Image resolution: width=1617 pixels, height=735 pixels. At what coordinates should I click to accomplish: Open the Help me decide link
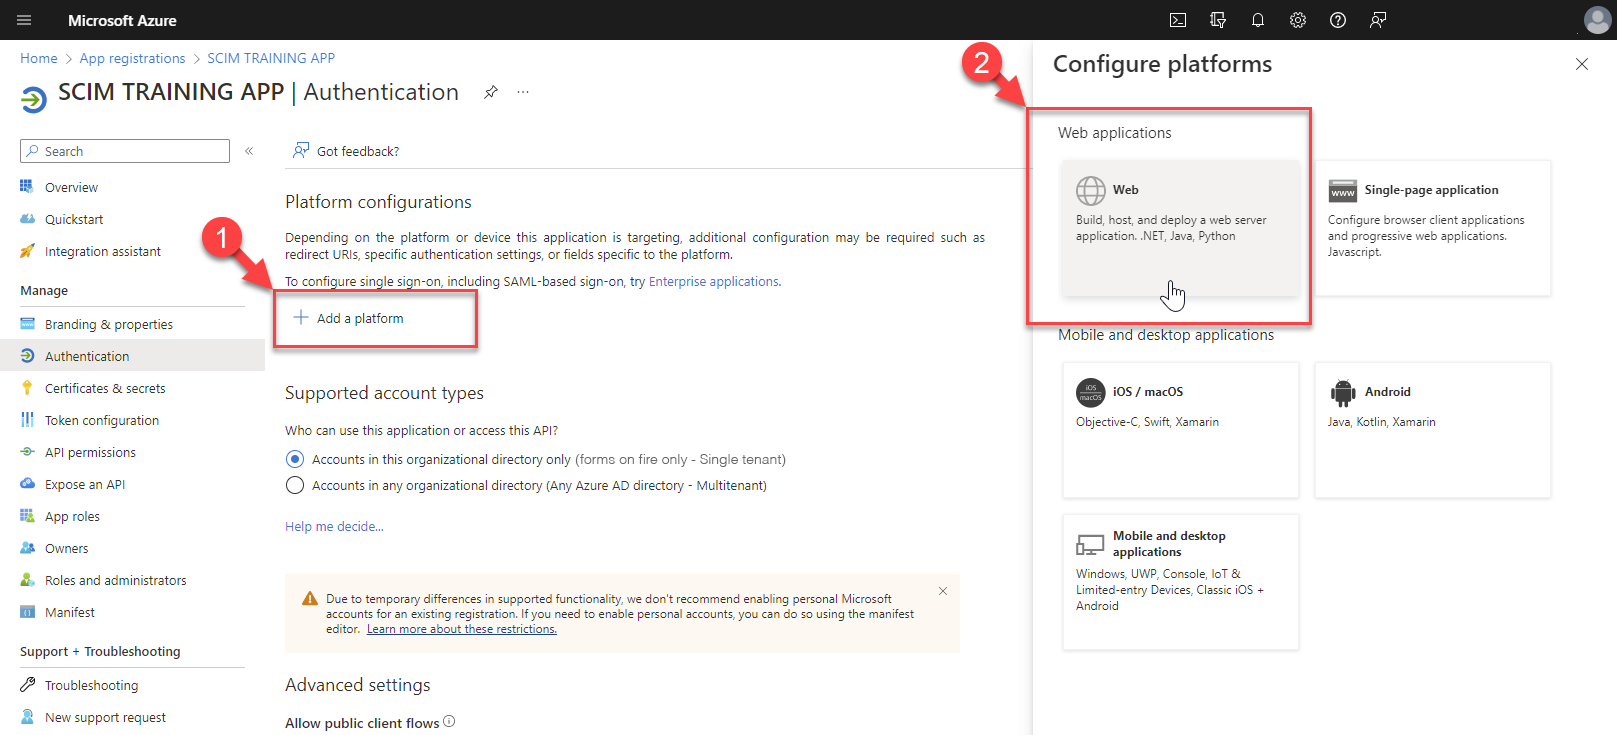click(334, 526)
